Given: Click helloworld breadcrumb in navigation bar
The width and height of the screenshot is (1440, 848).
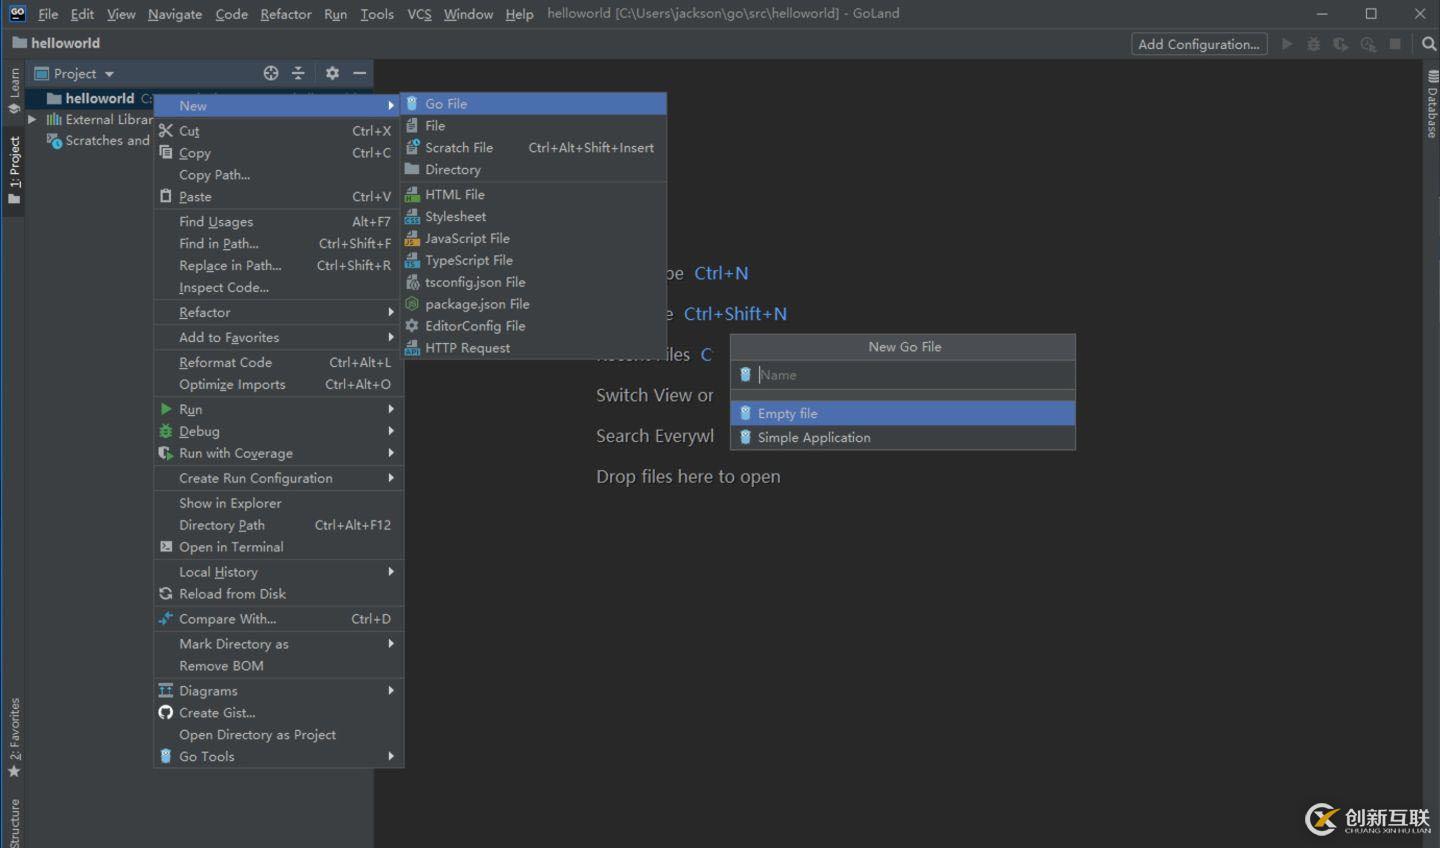Looking at the screenshot, I should (x=56, y=43).
